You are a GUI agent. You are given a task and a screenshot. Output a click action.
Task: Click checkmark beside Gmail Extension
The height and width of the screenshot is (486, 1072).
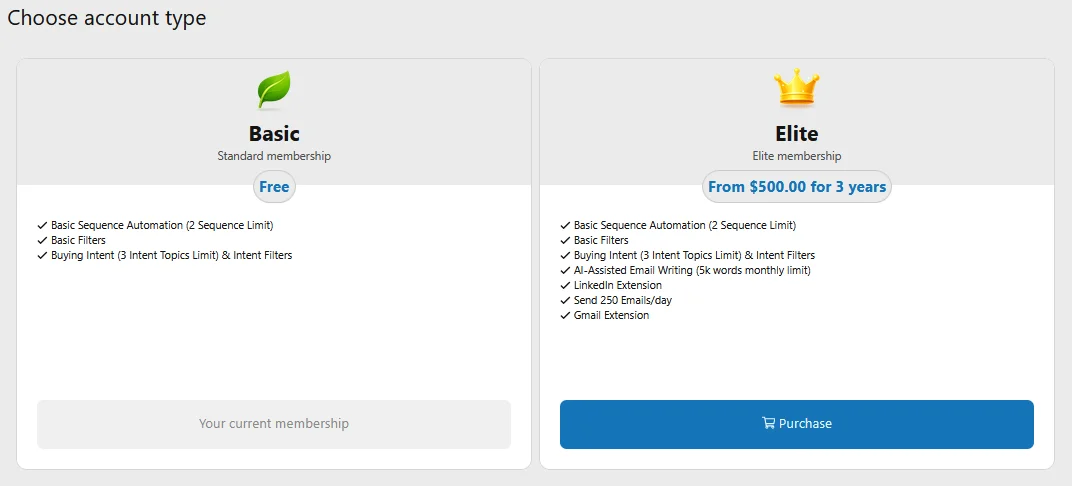click(x=565, y=316)
